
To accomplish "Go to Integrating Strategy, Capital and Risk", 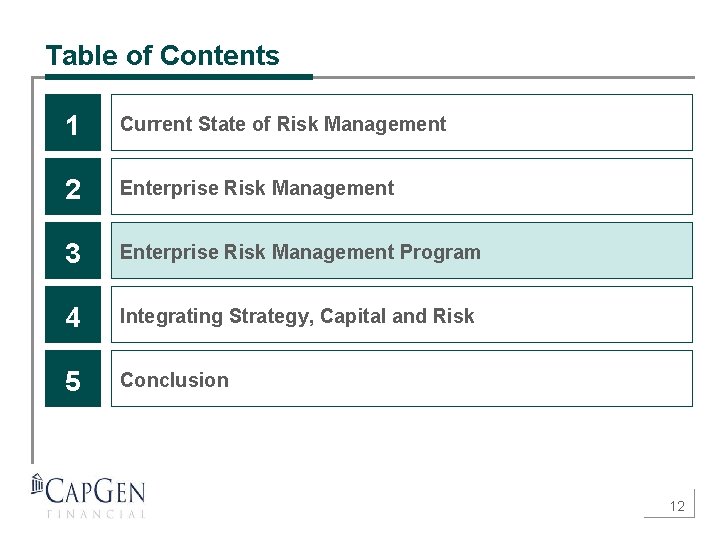I will point(297,316).
